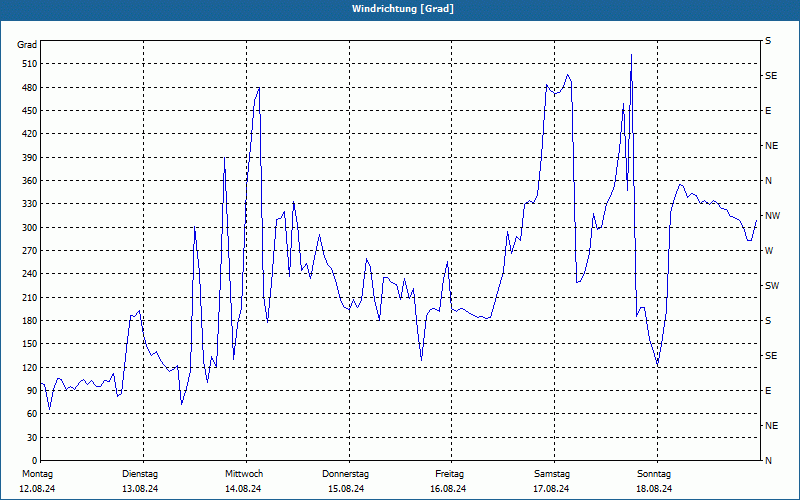Viewport: 800px width, 500px height.
Task: Select the 240 degree axis label
Action: point(30,274)
